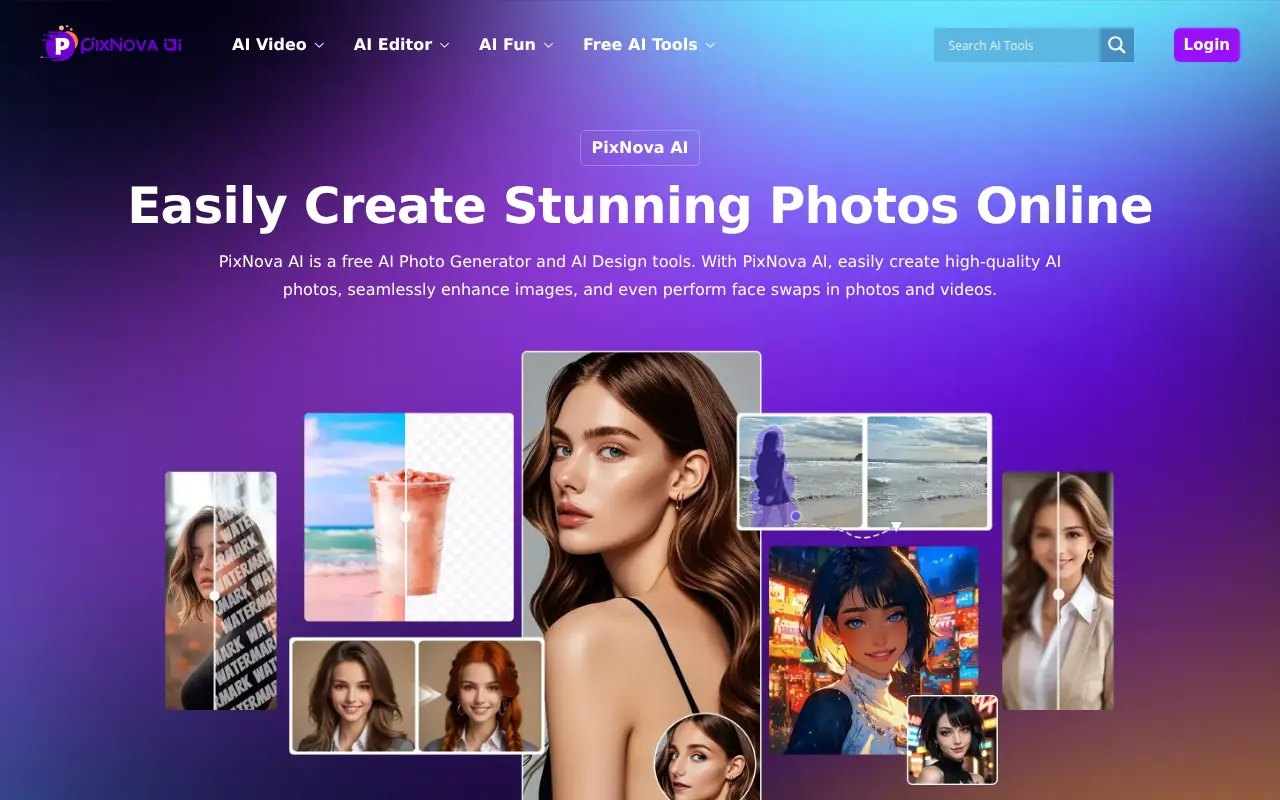Click the drink background removal slider handle
1280x800 pixels.
click(405, 517)
